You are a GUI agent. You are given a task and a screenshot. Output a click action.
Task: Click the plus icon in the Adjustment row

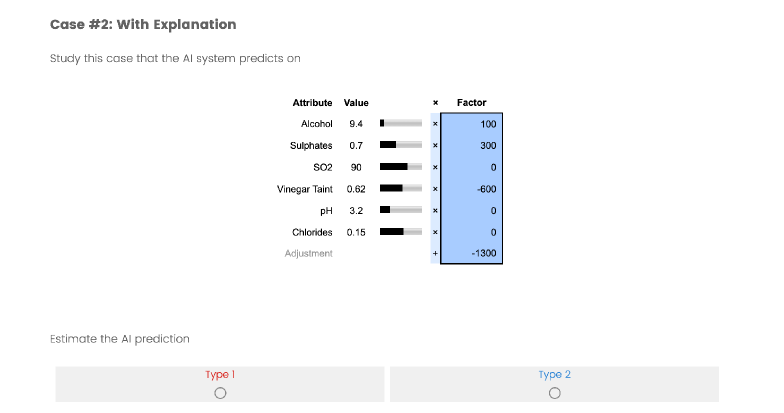[435, 254]
